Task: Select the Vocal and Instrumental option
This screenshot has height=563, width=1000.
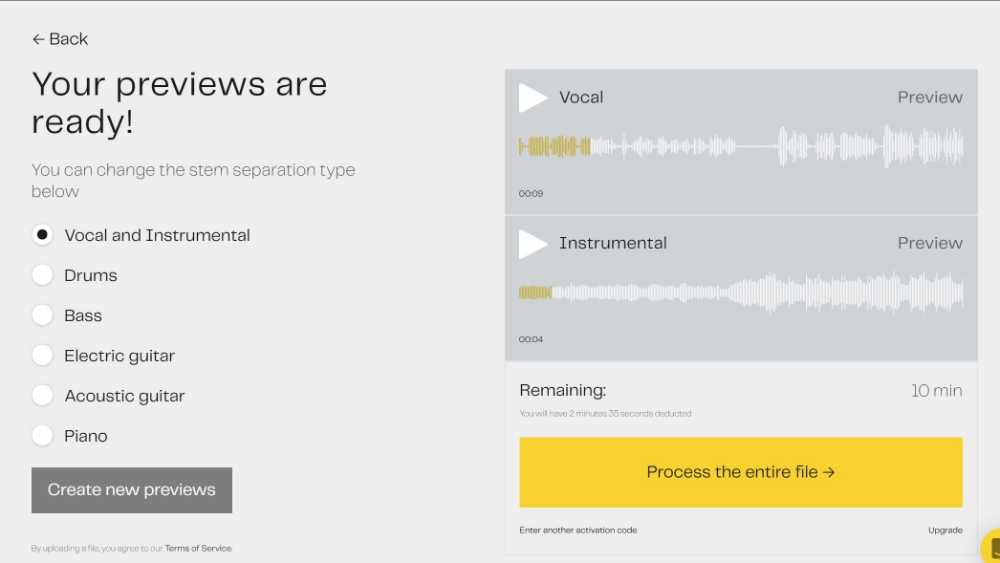Action: coord(42,235)
